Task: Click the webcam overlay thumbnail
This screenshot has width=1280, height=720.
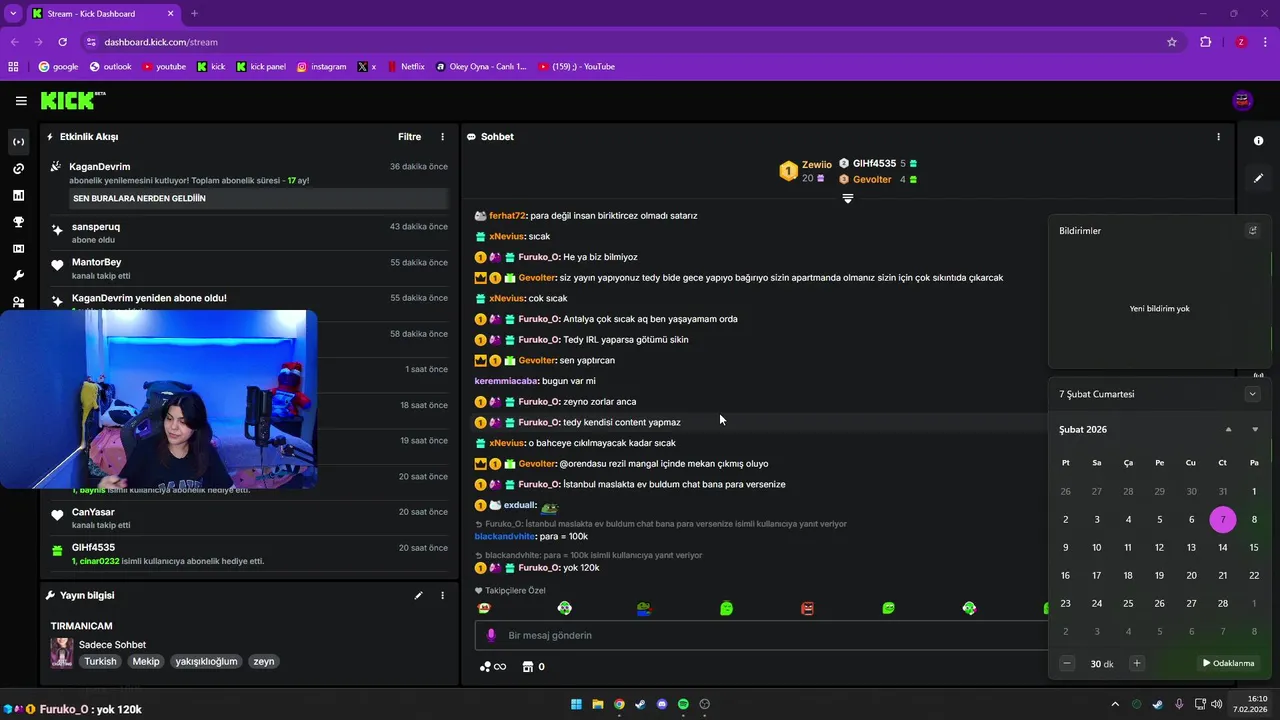Action: (159, 400)
